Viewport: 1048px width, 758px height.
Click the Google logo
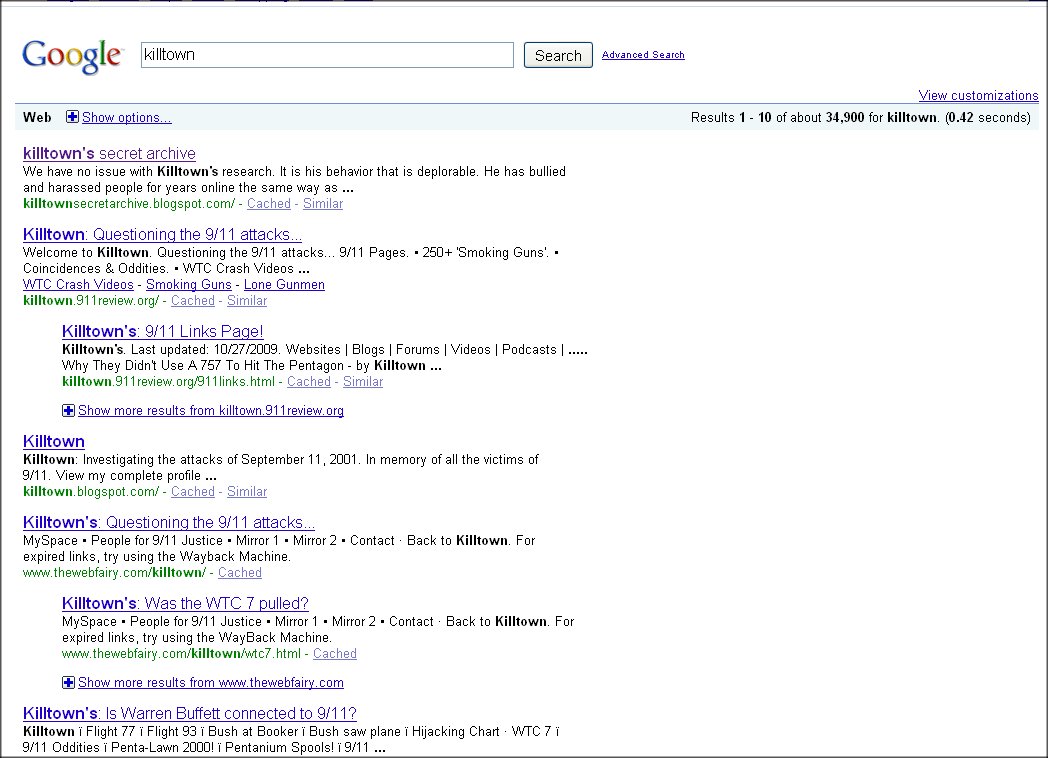click(72, 56)
